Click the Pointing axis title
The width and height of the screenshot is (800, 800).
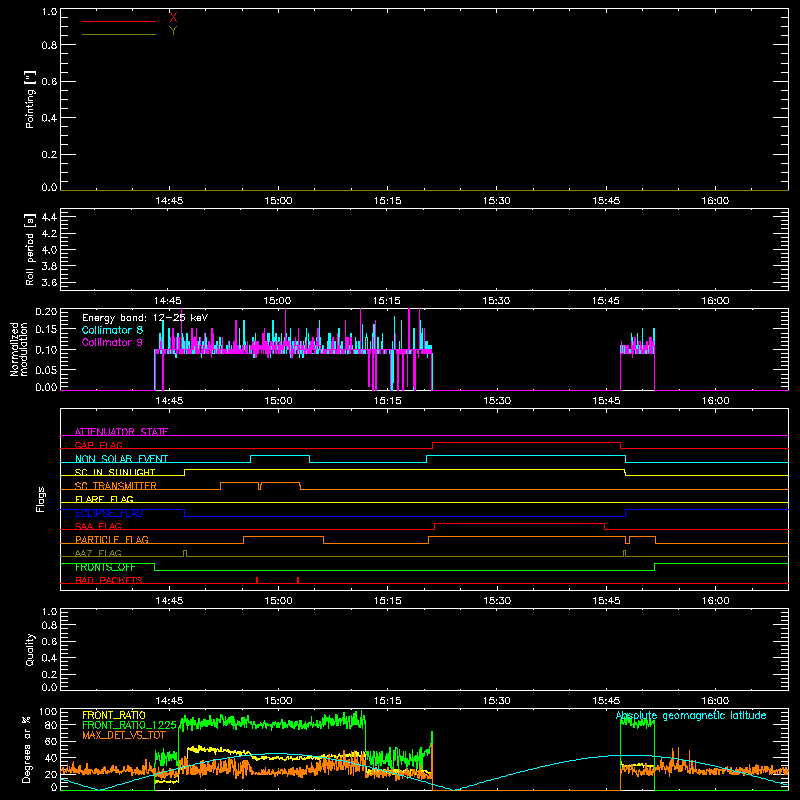point(30,99)
